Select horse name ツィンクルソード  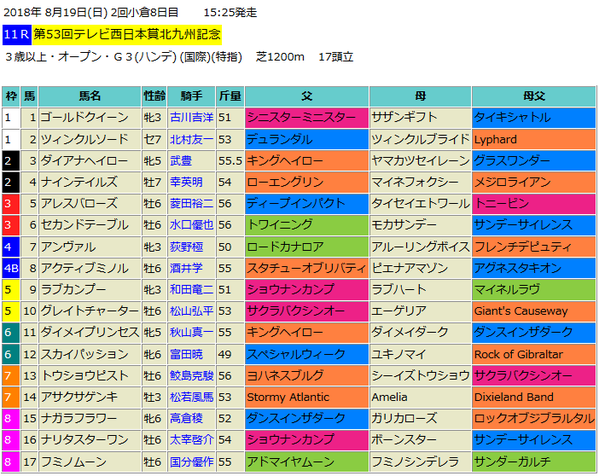click(84, 139)
